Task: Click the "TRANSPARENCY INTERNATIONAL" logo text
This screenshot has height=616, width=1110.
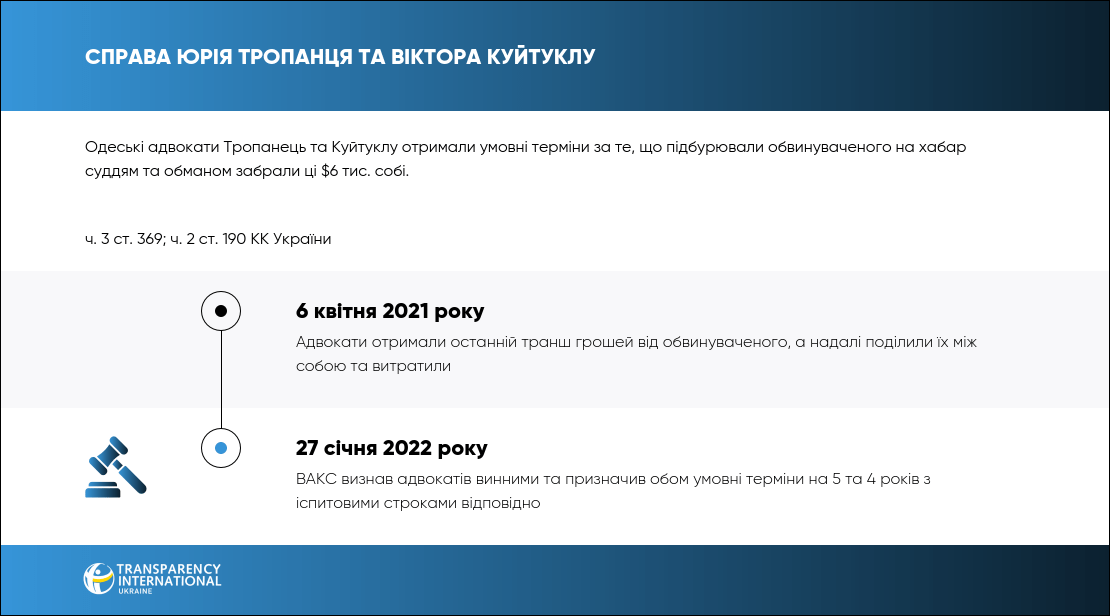Action: point(169,574)
